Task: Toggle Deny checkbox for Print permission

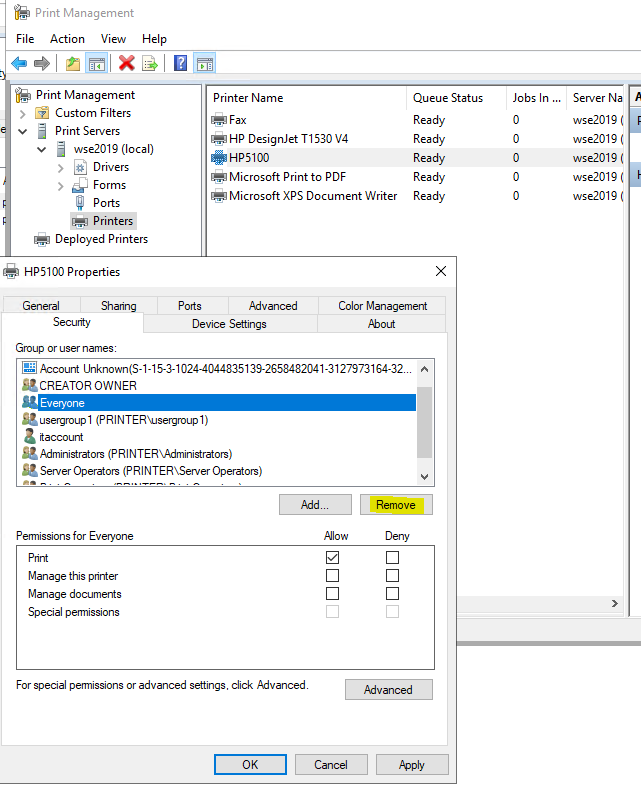Action: (392, 557)
